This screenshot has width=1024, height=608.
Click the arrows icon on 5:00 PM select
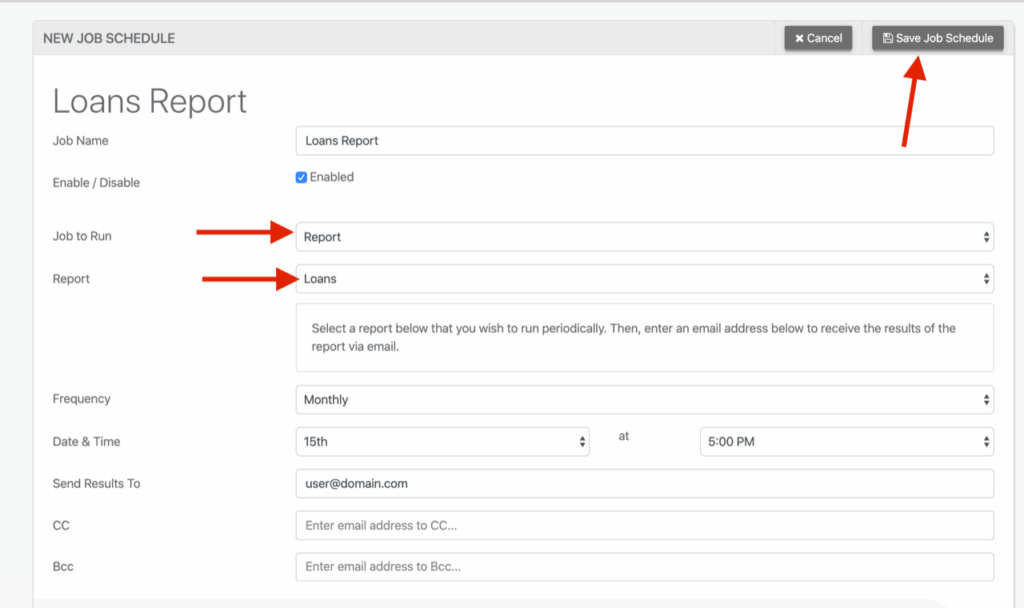click(986, 441)
